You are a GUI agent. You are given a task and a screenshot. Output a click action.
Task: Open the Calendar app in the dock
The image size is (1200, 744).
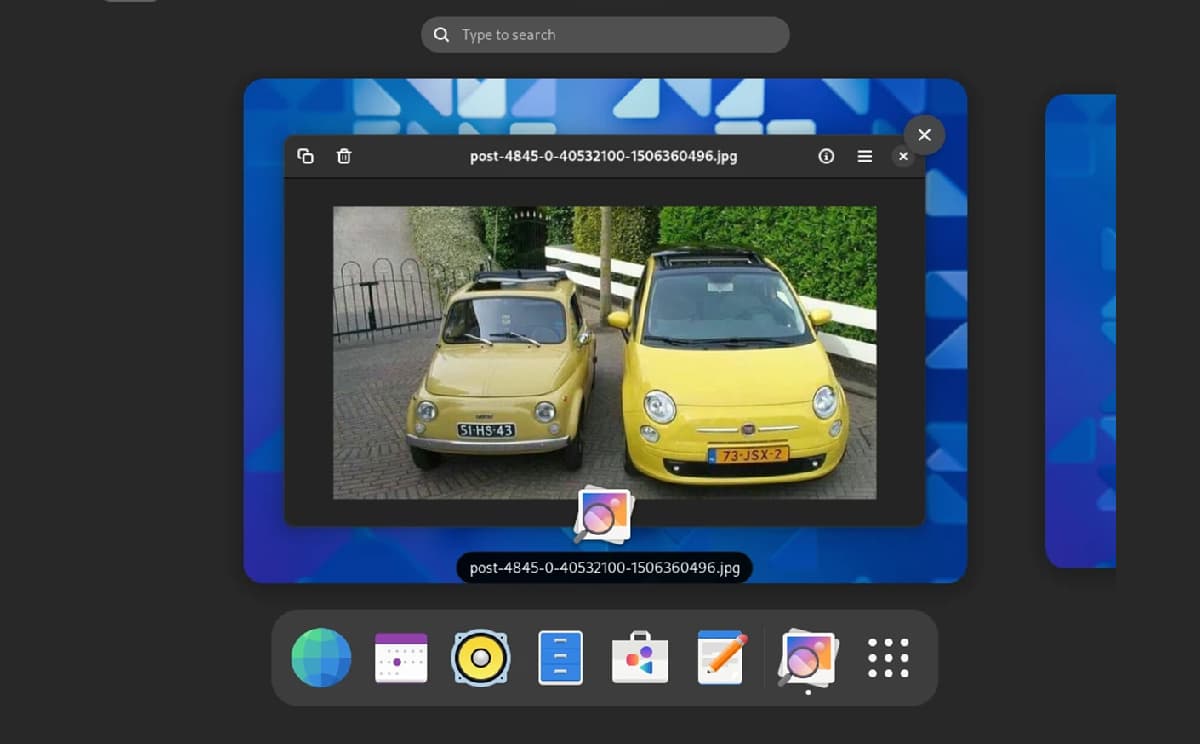[401, 658]
